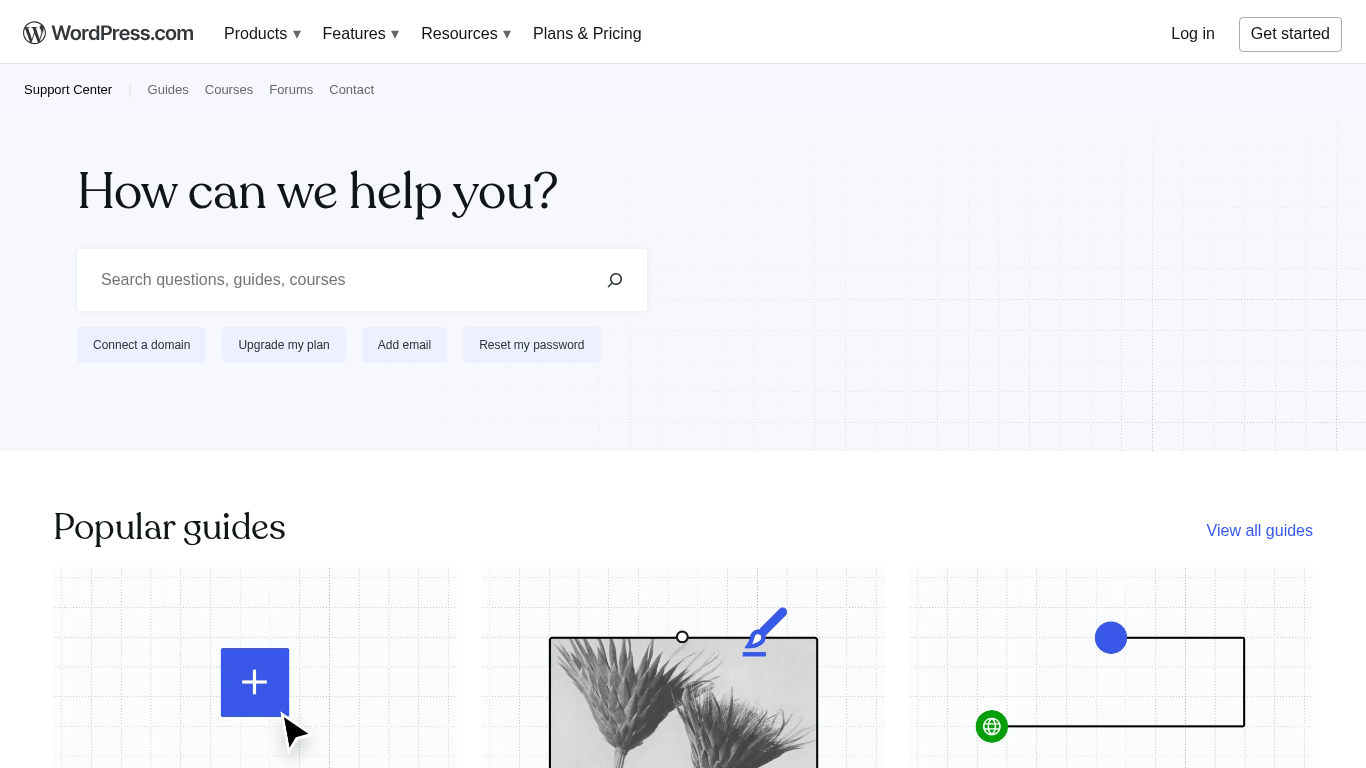1366x768 pixels.
Task: Click the blue circle node graphic
Action: 1111,638
